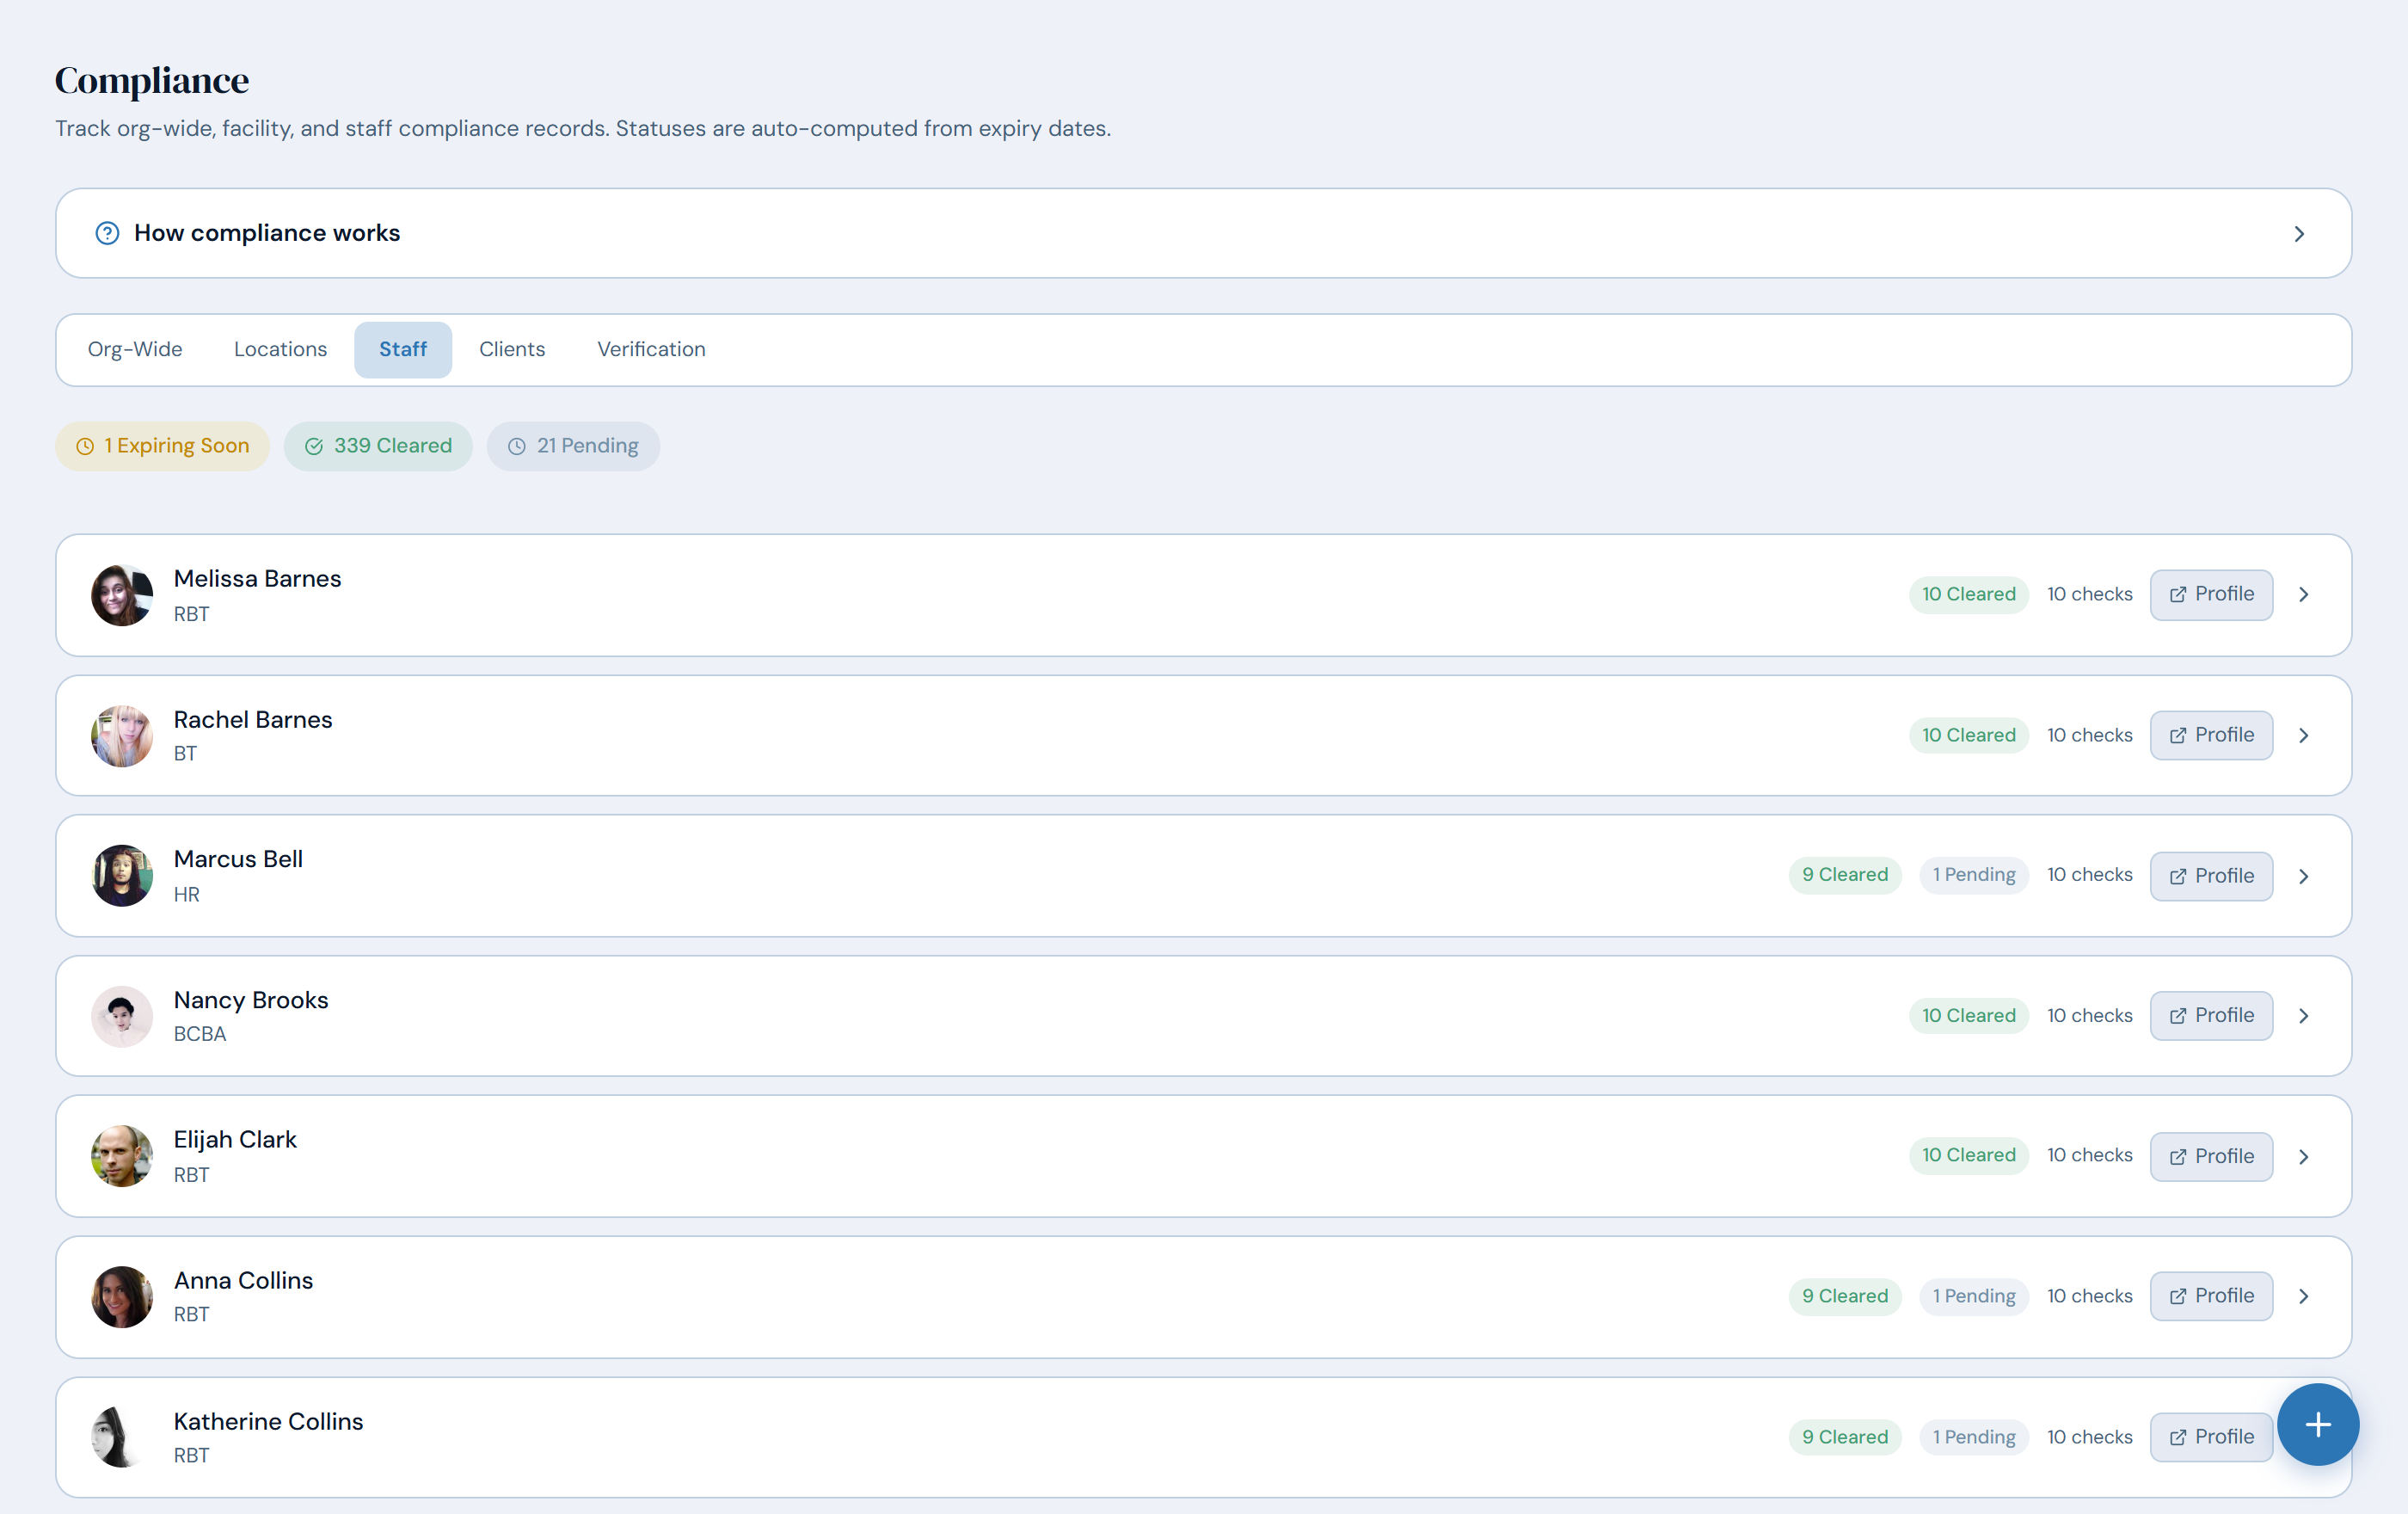Open the Verification tab

click(651, 349)
